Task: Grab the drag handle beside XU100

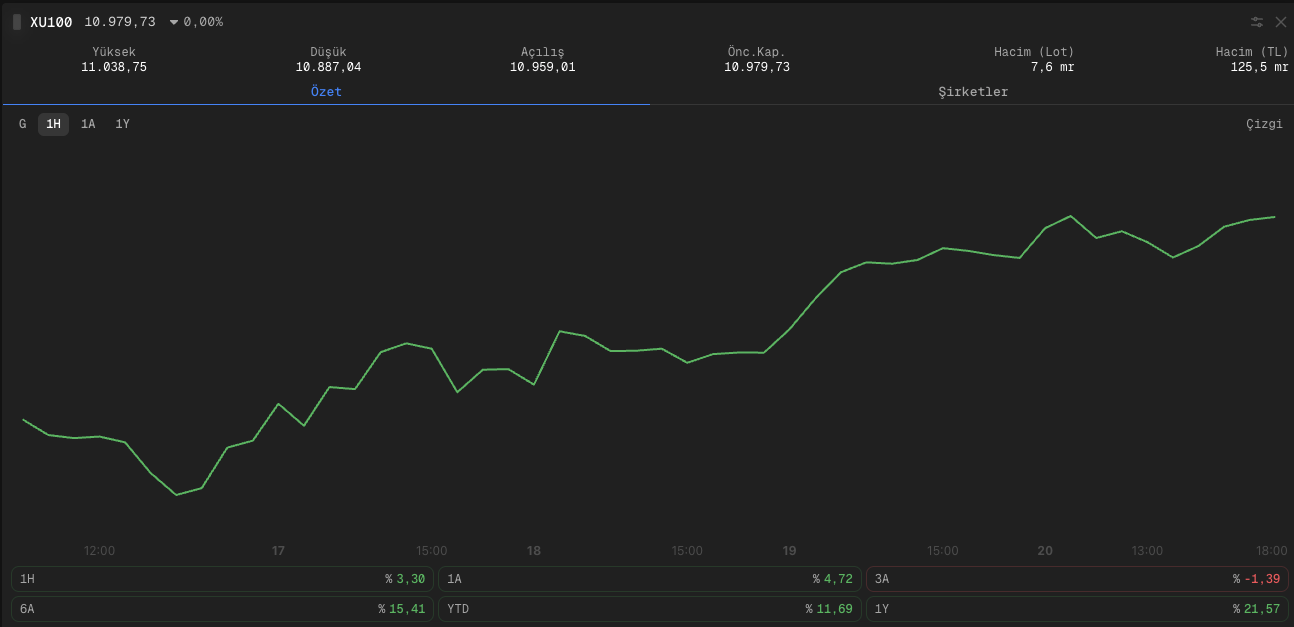Action: (17, 22)
